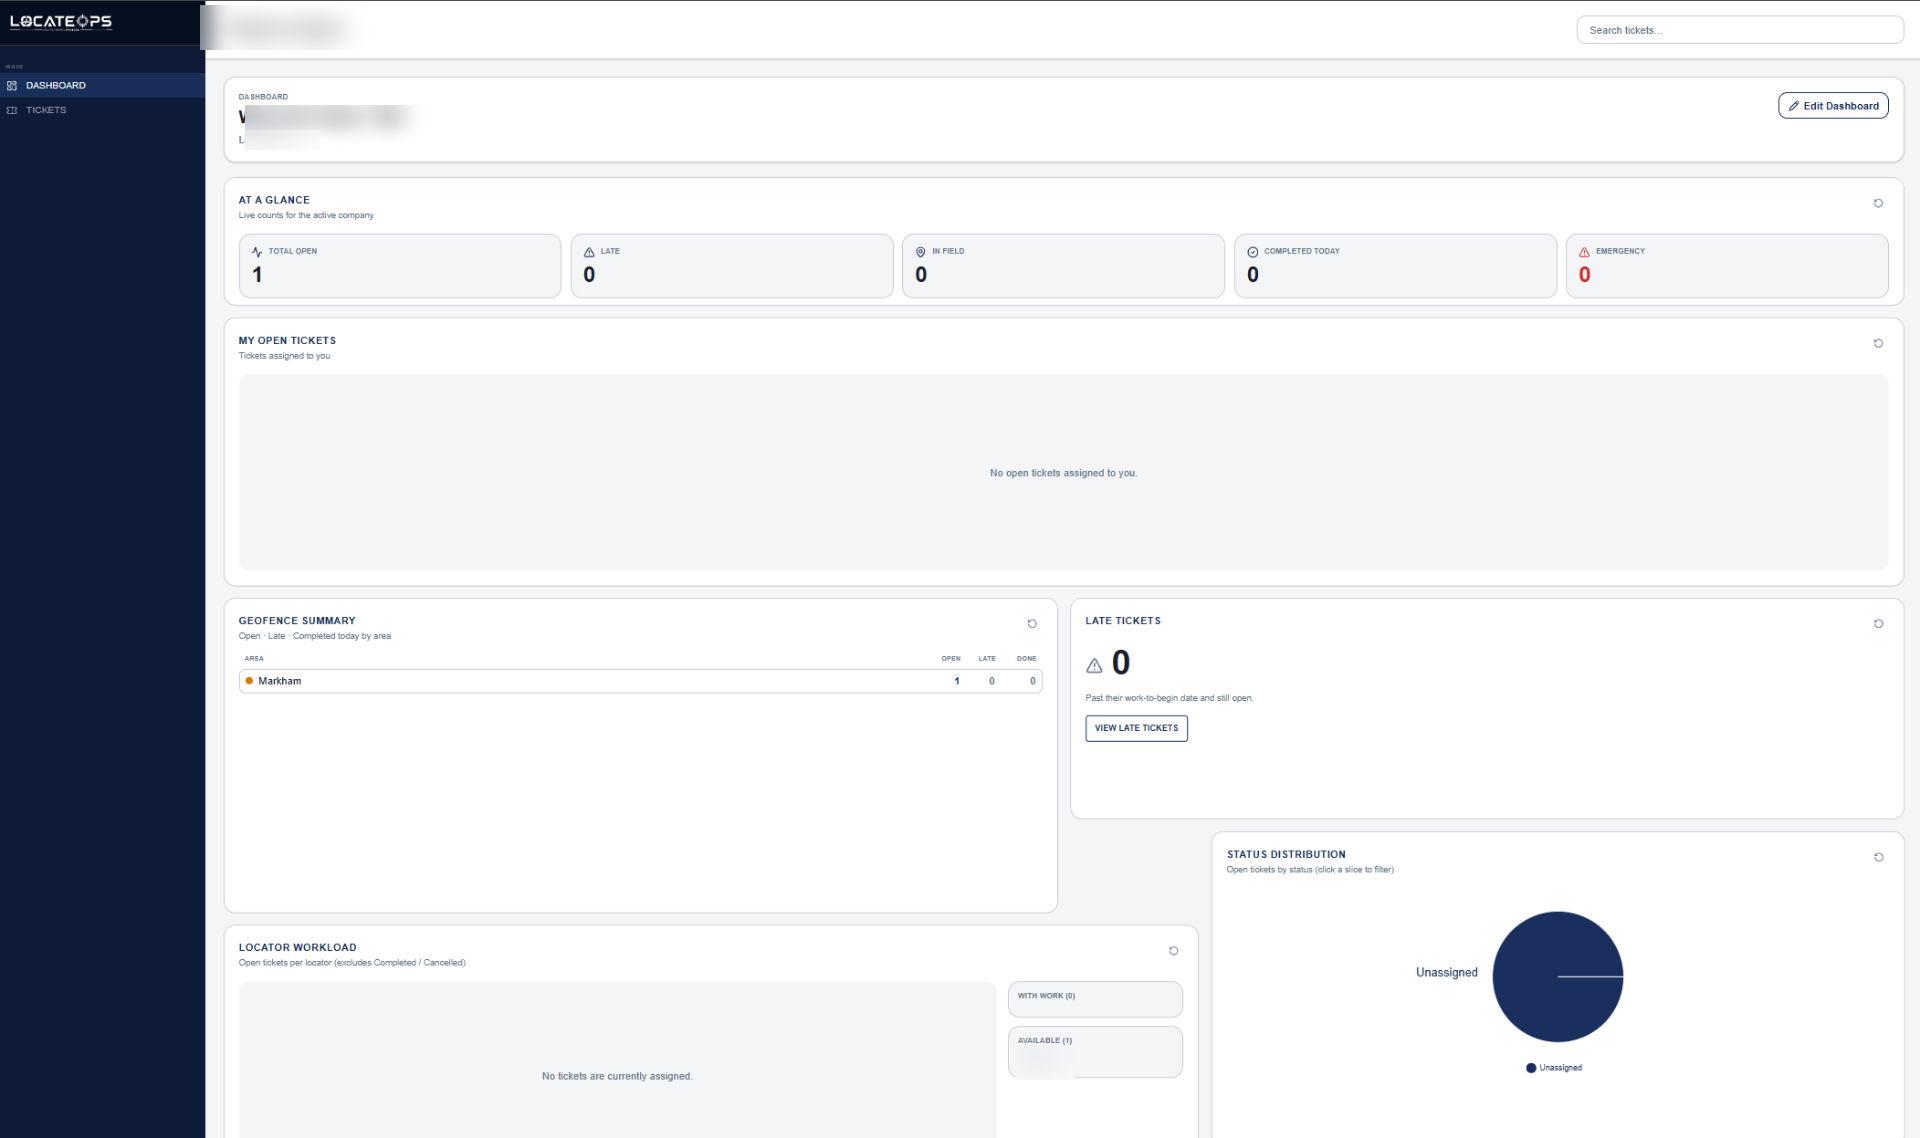Viewport: 1920px width, 1138px height.
Task: Click the Completed Today checkmark icon
Action: (1252, 252)
